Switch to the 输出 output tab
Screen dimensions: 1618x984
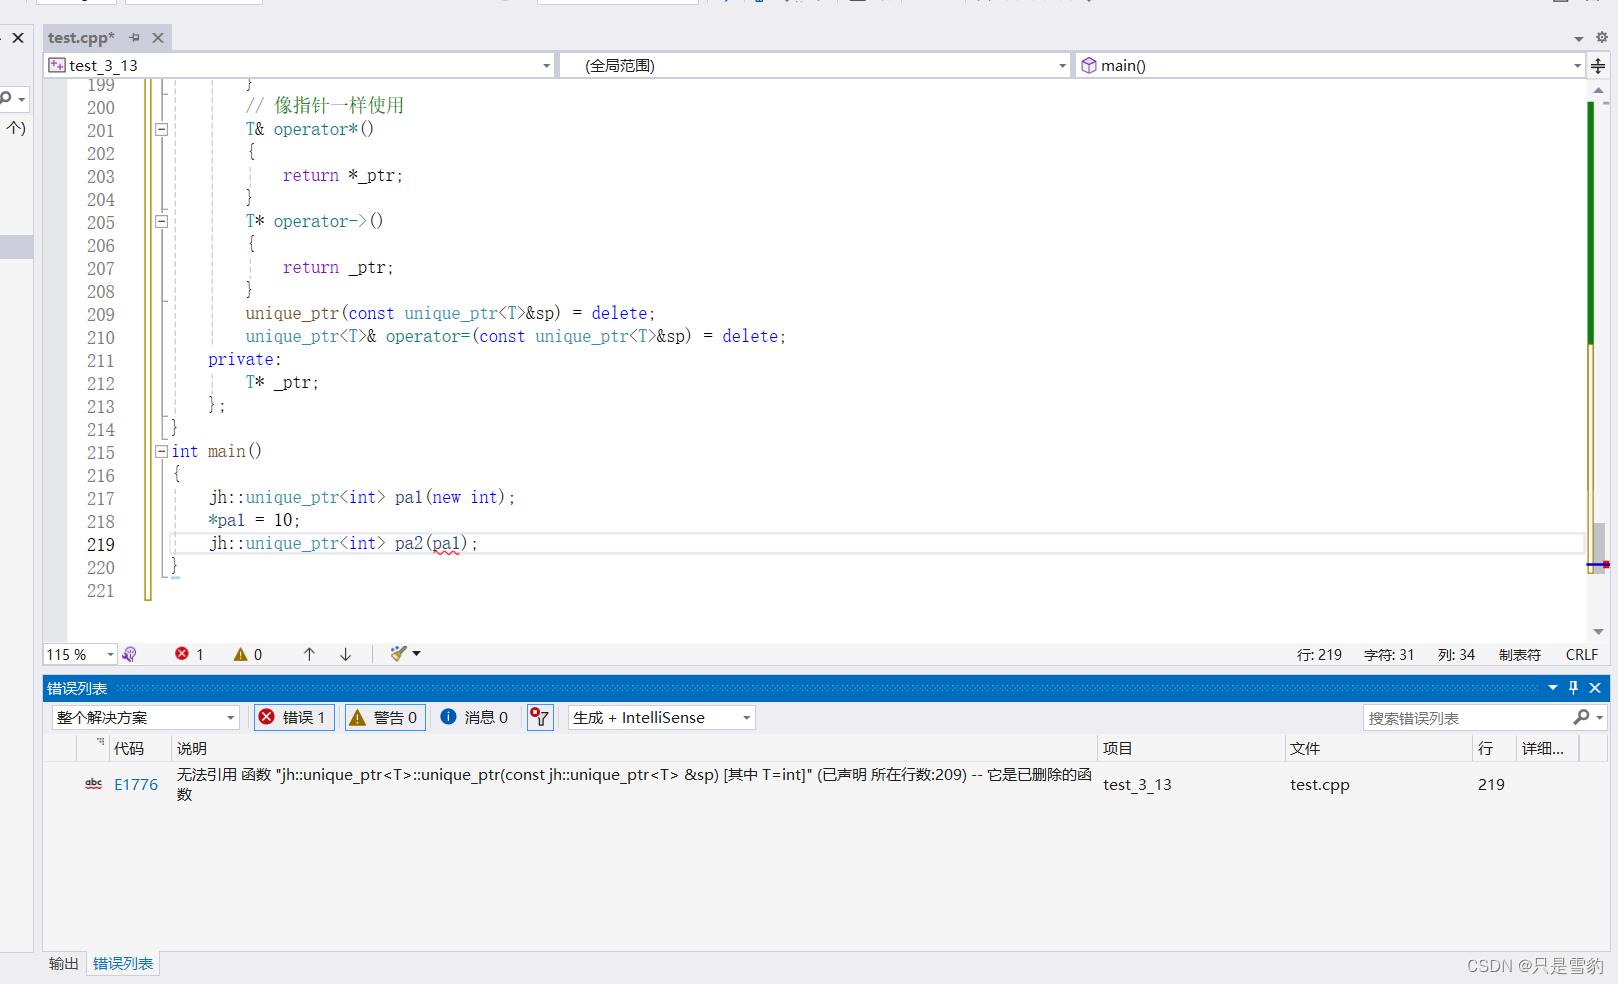[63, 964]
